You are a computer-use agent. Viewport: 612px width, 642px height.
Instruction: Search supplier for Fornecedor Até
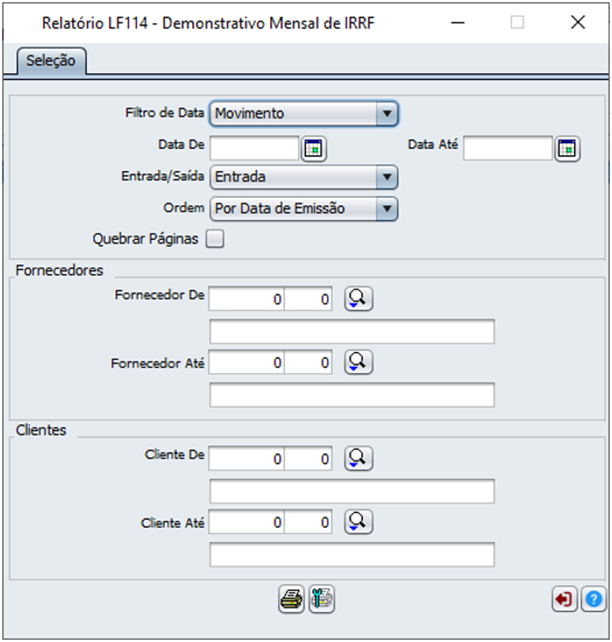tap(358, 362)
